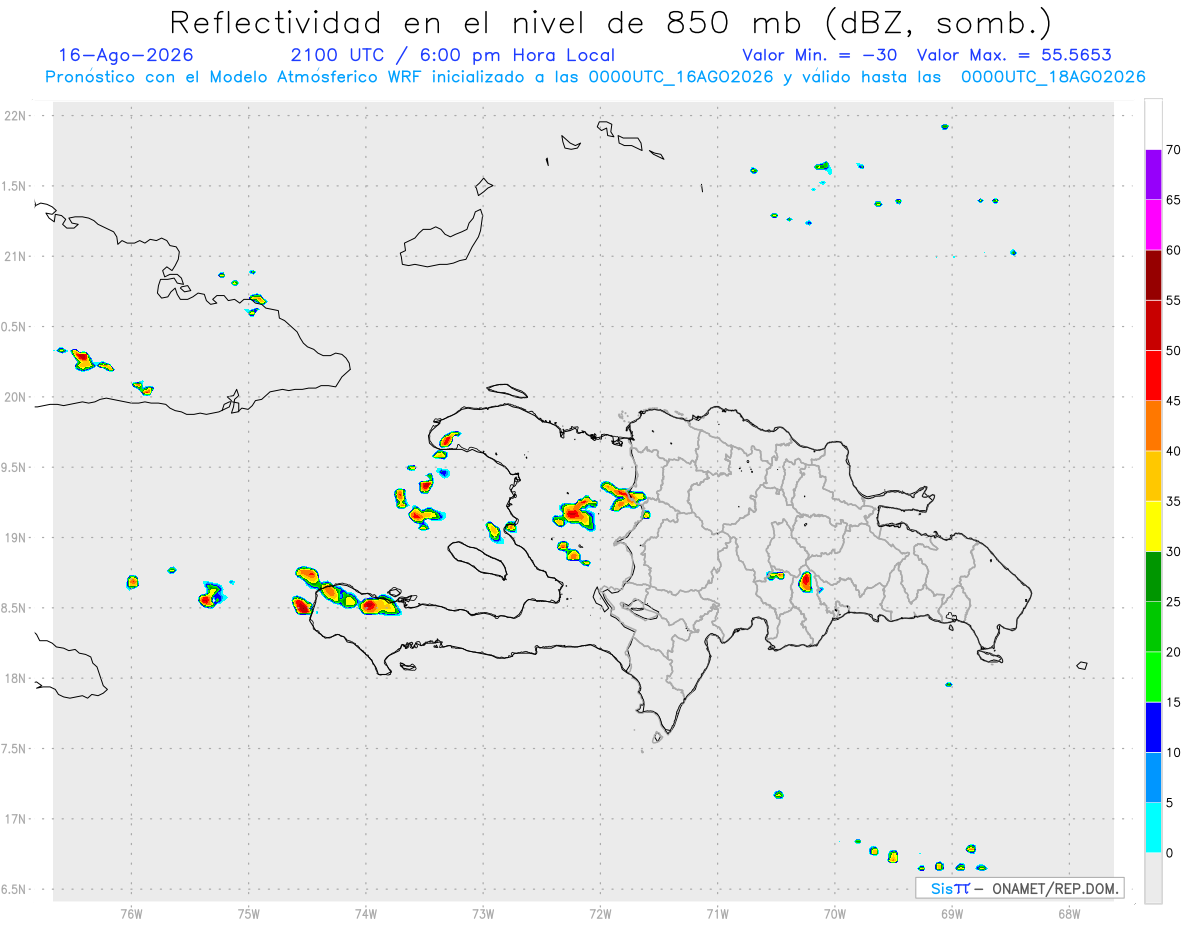Click the colorbar tick label "0"
Image resolution: width=1200 pixels, height=927 pixels.
(1169, 853)
